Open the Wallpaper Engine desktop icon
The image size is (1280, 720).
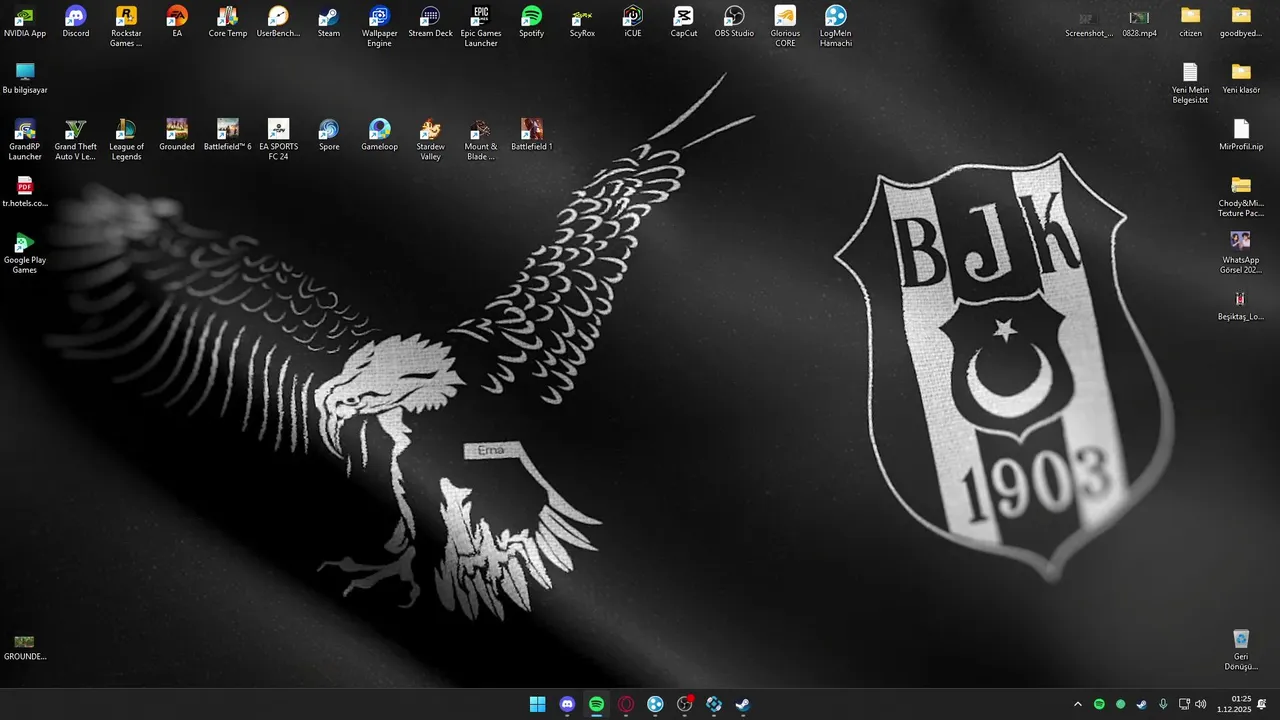coord(380,27)
